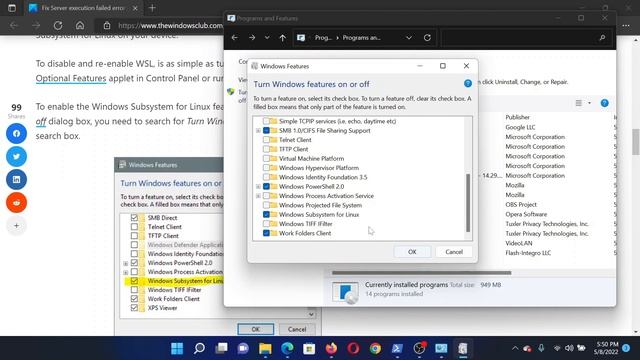The height and width of the screenshot is (360, 640).
Task: Open OBS Studio from taskbar
Action: tap(419, 348)
